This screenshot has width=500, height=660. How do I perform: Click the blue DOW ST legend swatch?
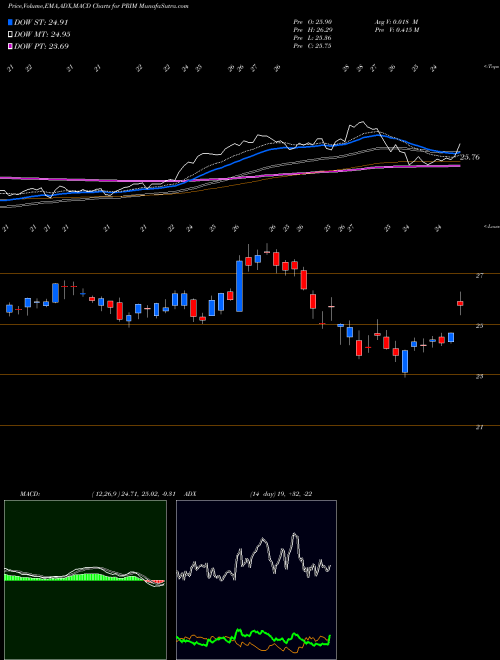(x=11, y=23)
